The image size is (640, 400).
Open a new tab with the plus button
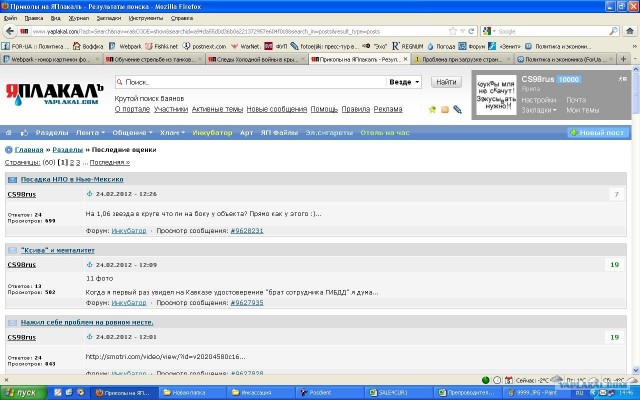point(623,59)
